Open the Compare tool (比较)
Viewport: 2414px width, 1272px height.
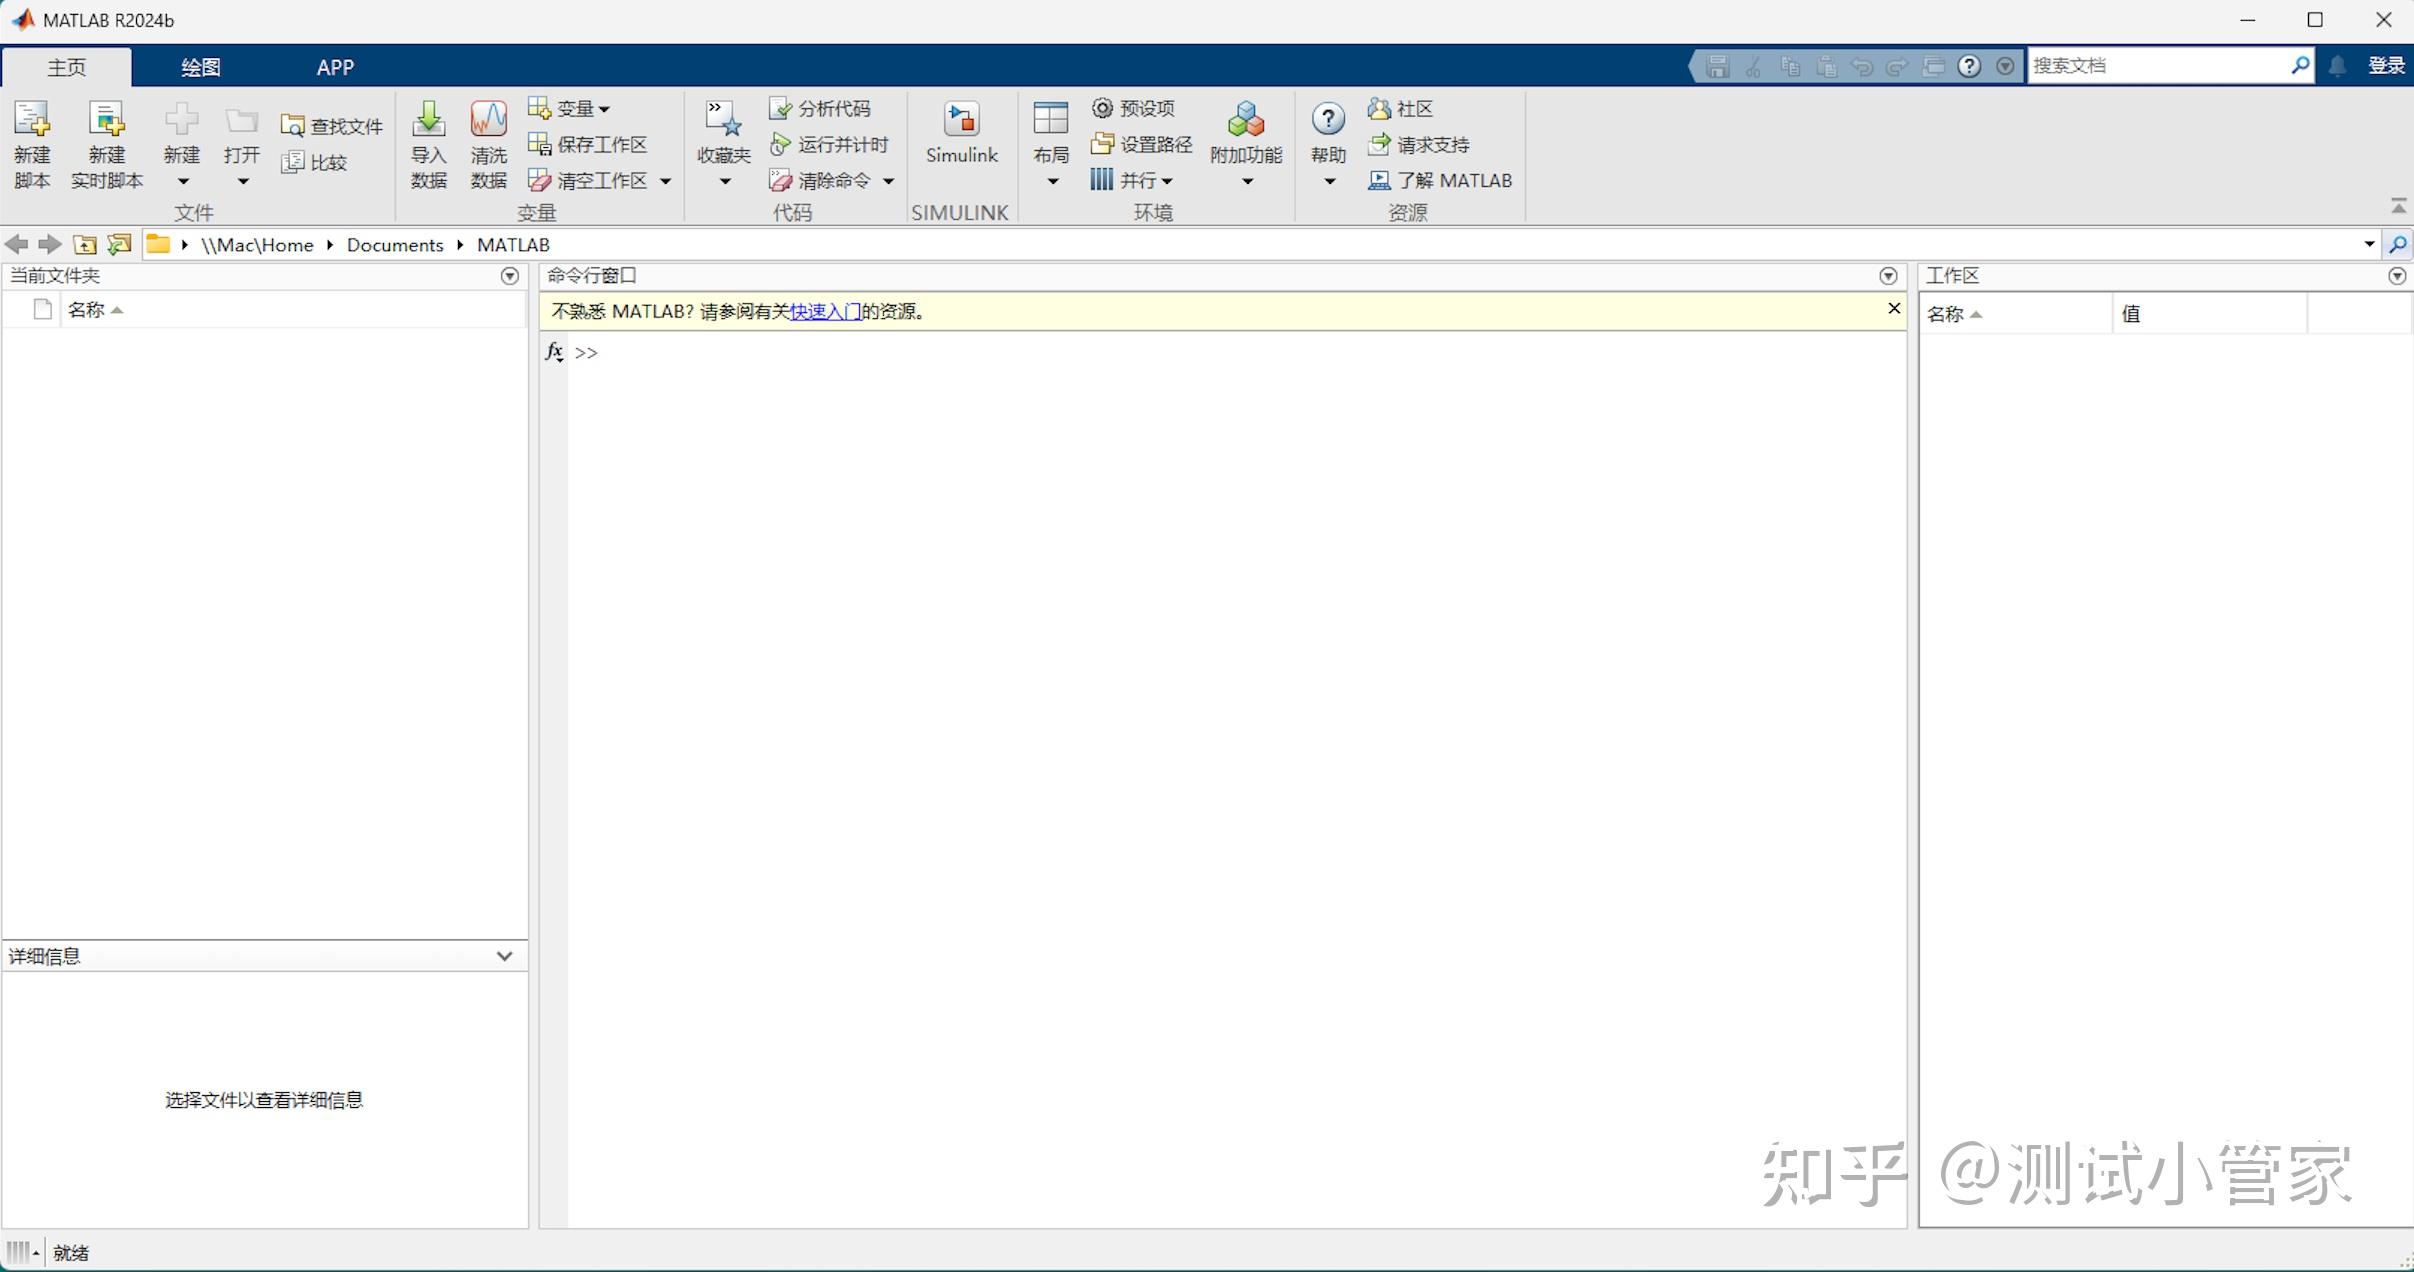315,161
